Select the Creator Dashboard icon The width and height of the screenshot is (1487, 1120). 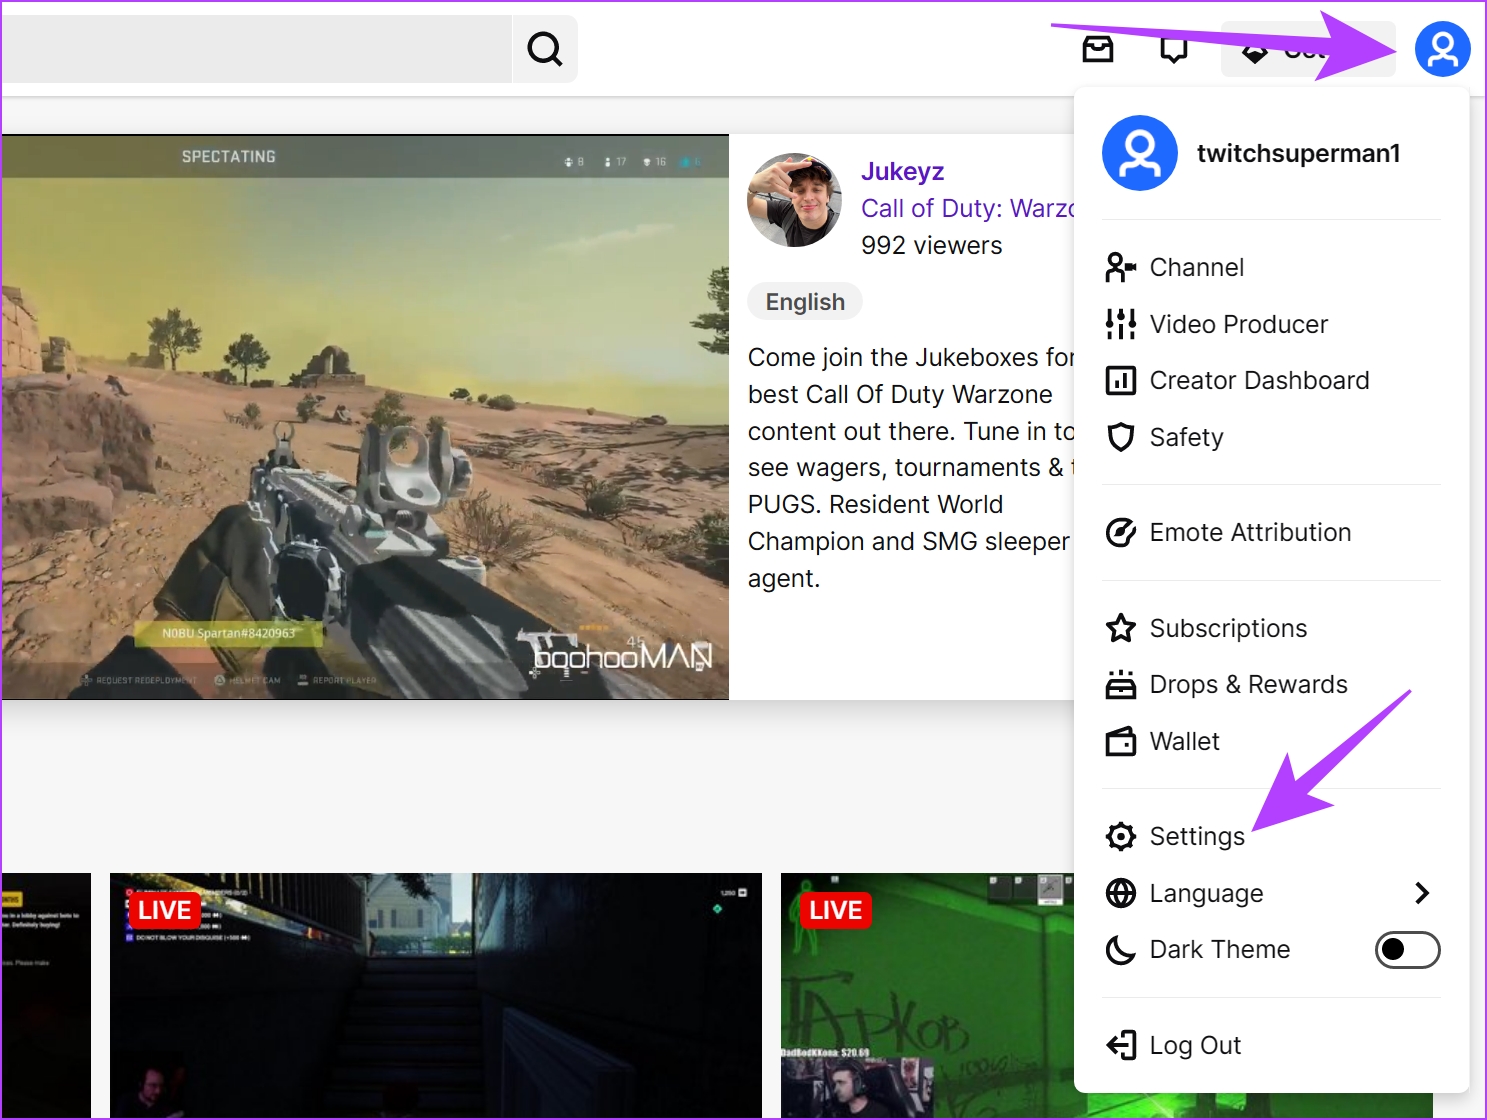1121,380
